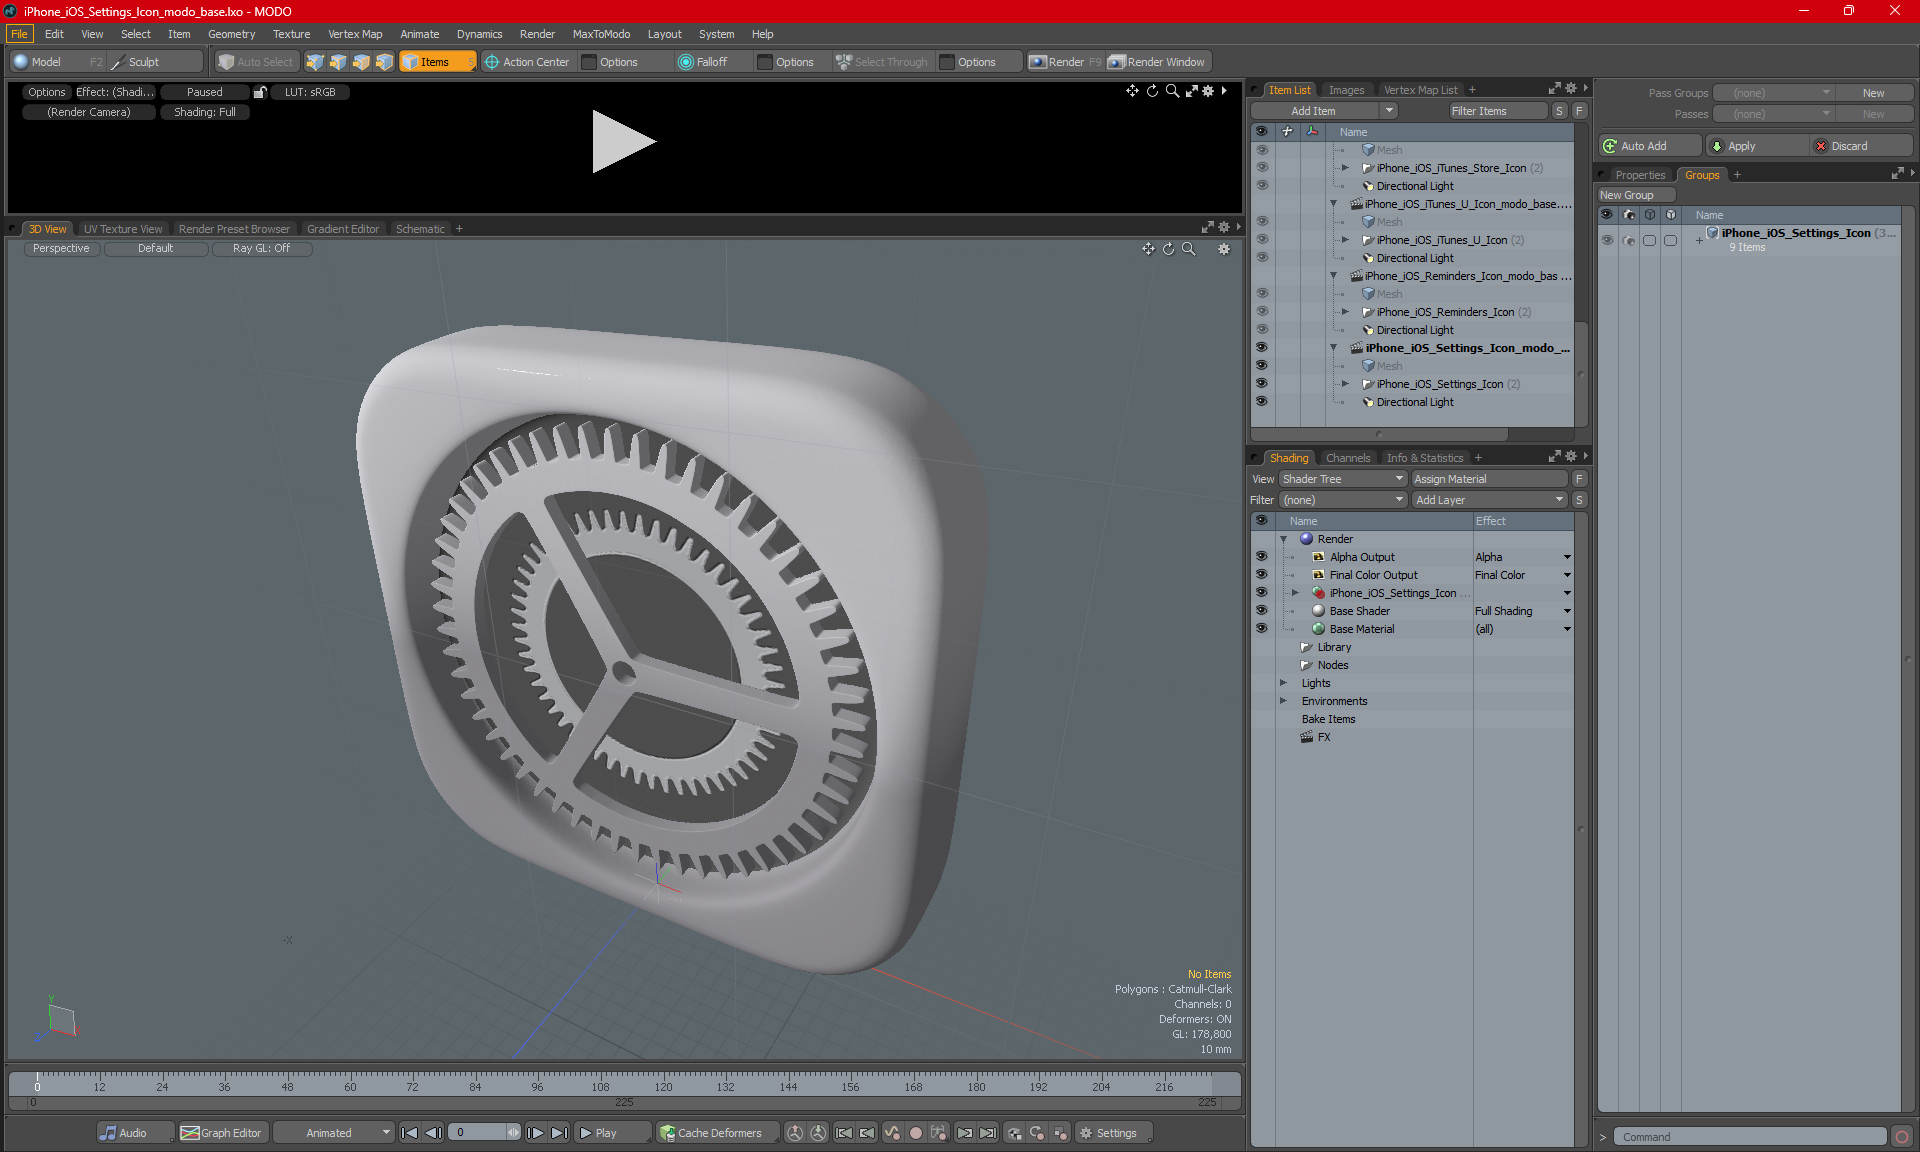Click the Assign Material button

coord(1489,479)
